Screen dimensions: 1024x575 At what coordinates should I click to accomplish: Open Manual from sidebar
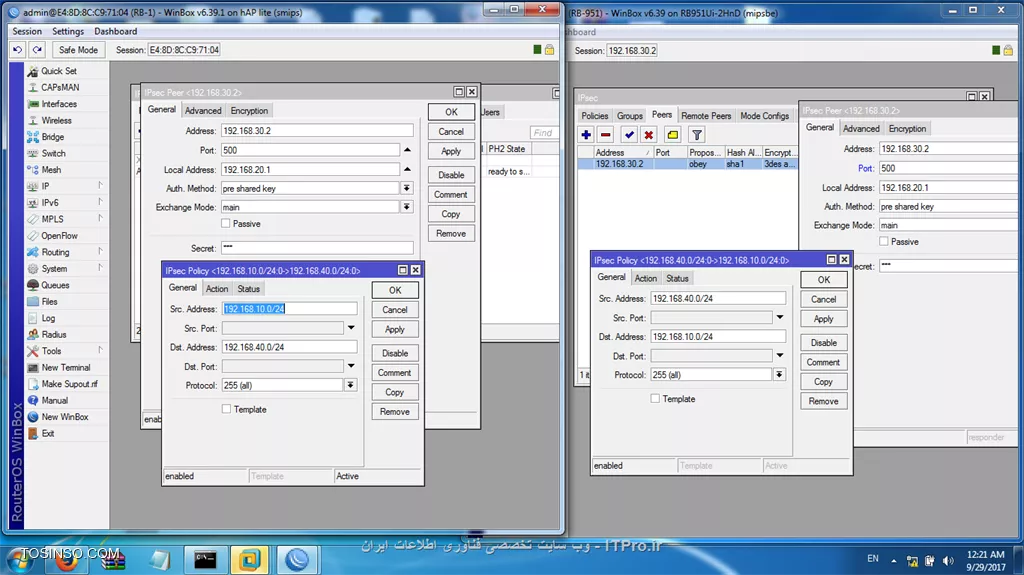[x=54, y=400]
